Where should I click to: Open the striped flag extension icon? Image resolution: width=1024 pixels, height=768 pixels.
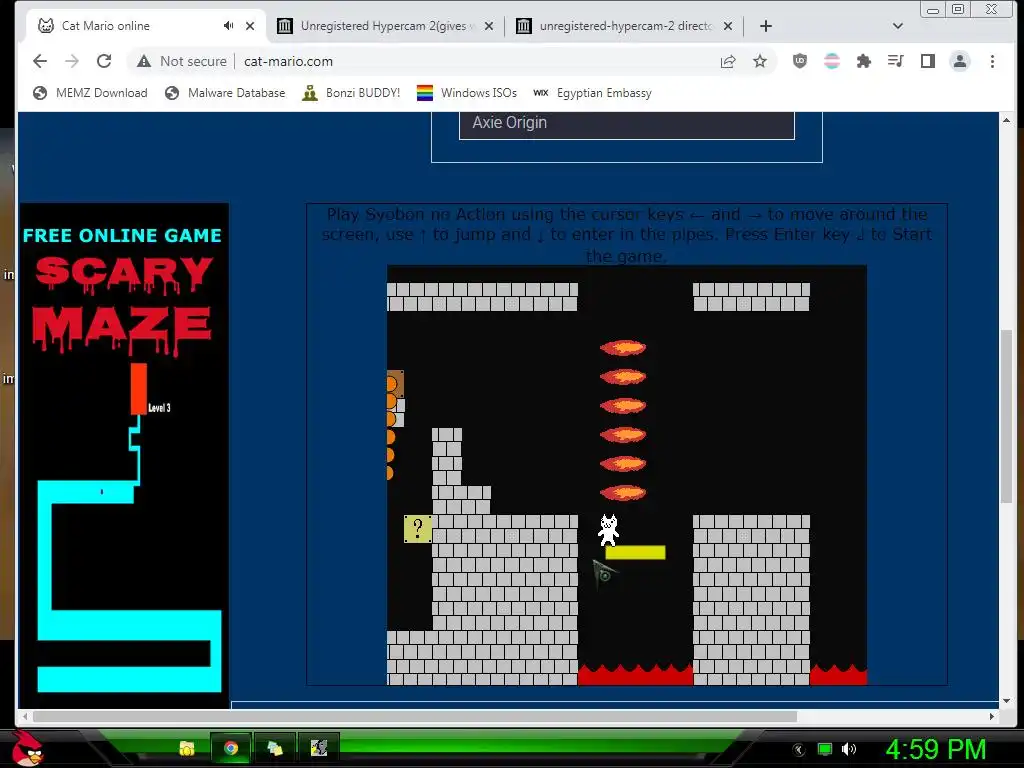point(831,61)
